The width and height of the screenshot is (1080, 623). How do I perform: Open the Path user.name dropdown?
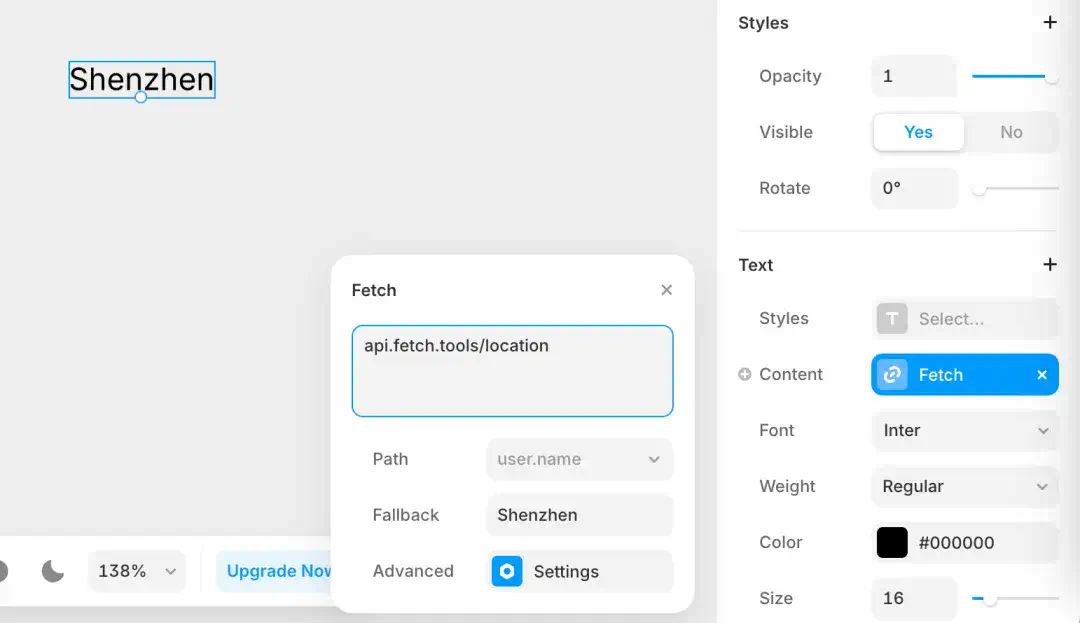pyautogui.click(x=579, y=459)
